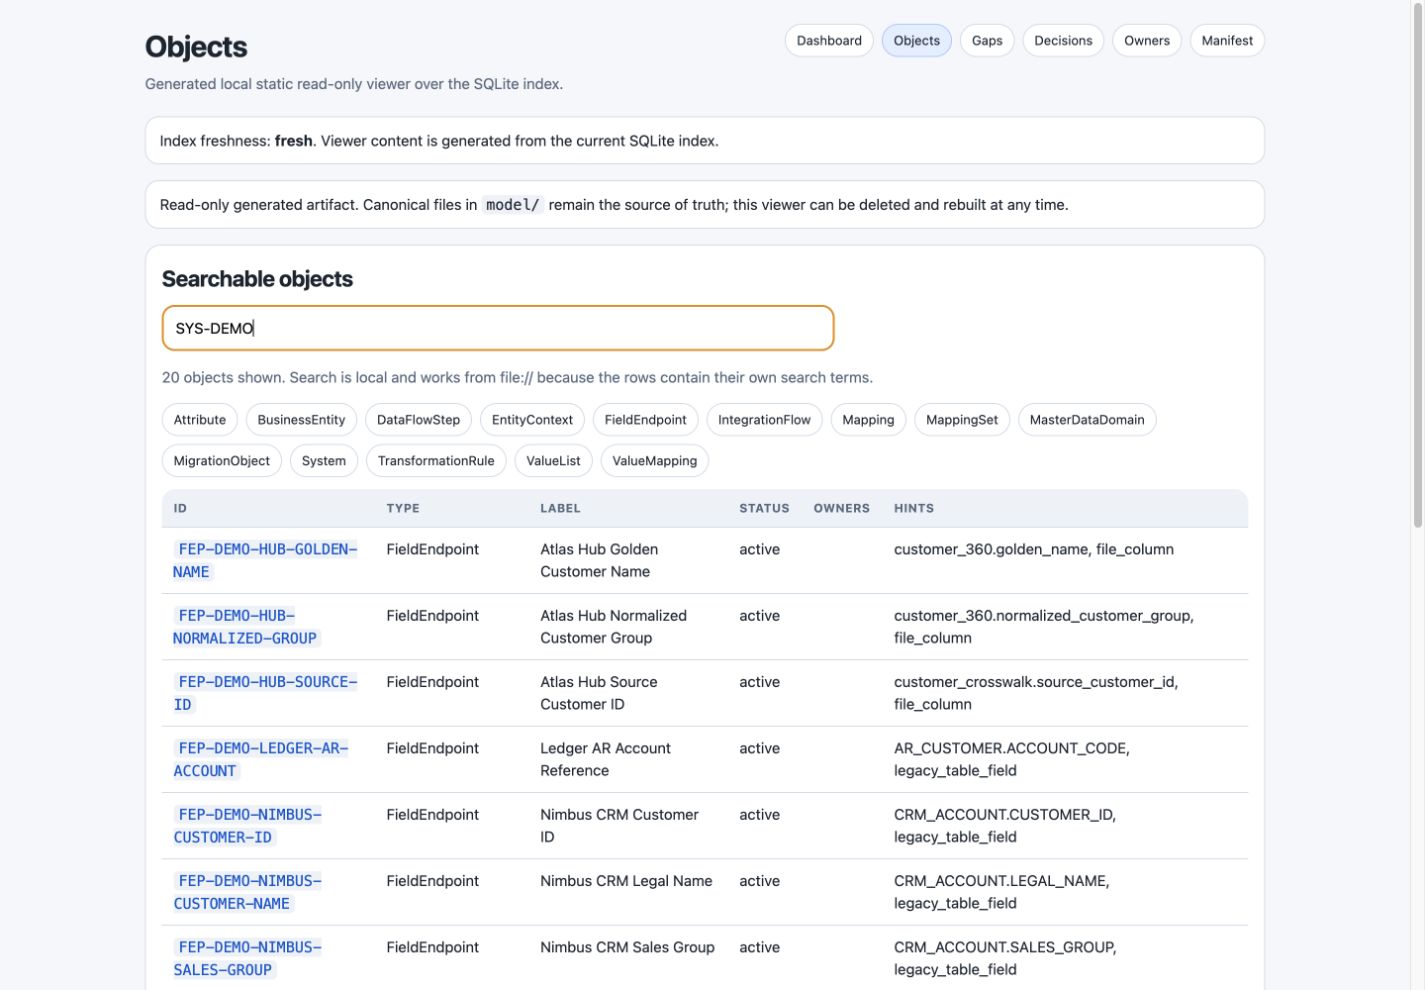Click the TYPE column header
Screen dimensions: 1425x990
pyautogui.click(x=403, y=508)
